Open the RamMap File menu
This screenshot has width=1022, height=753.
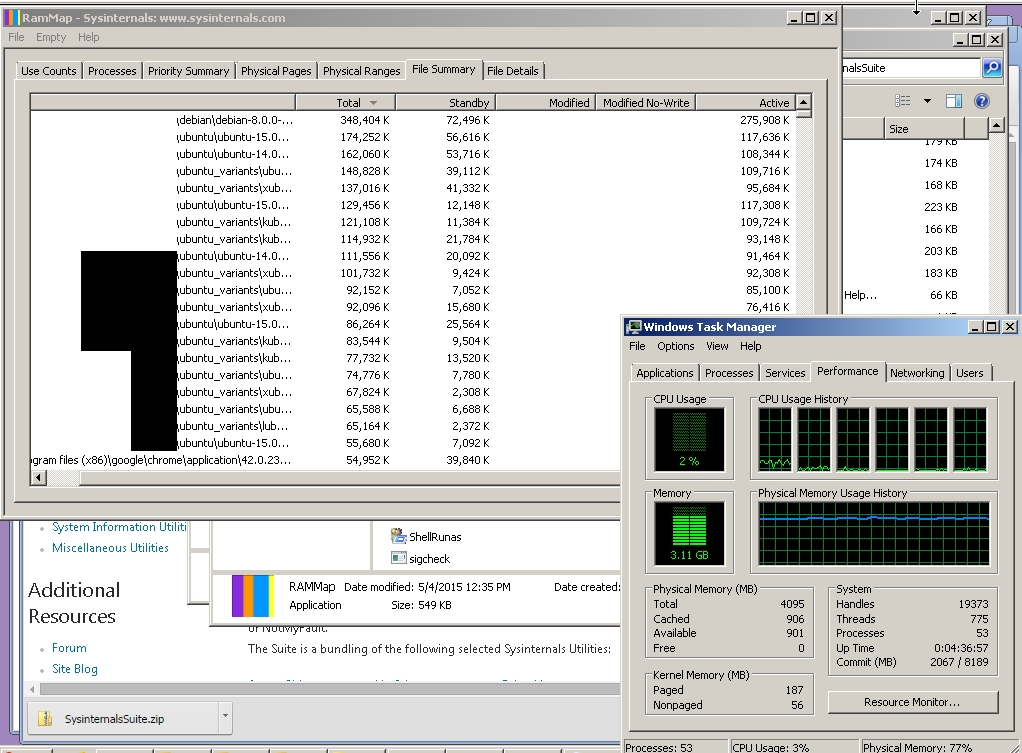point(16,37)
